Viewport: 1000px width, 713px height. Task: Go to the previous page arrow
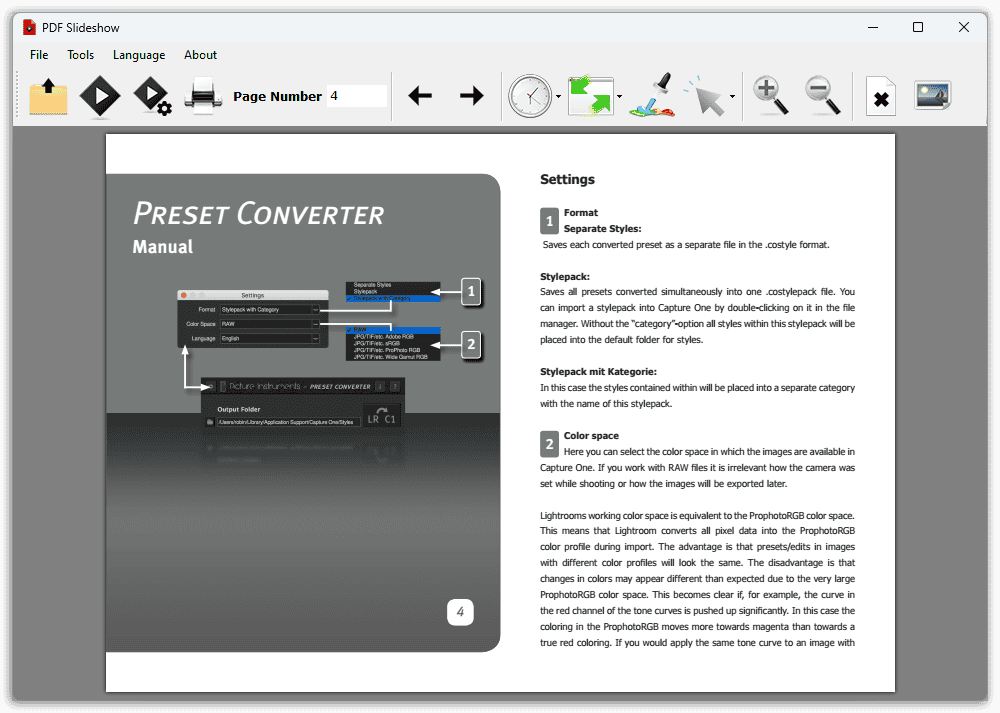click(x=420, y=96)
